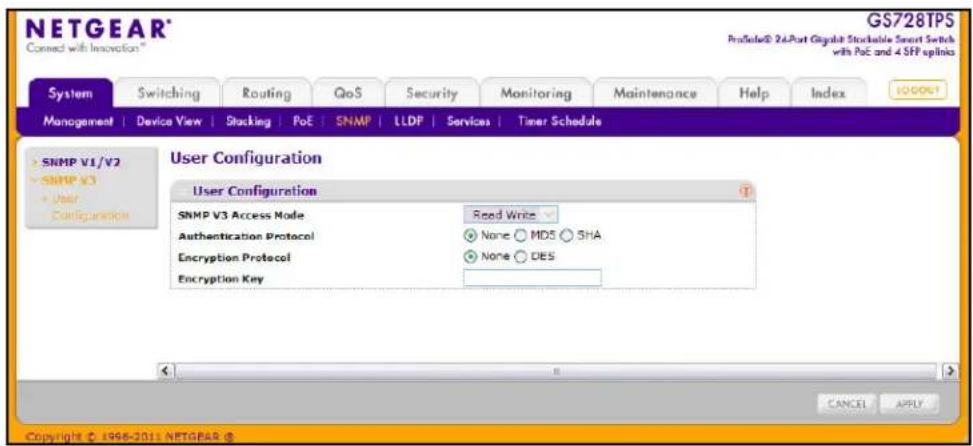
Task: Go to the Index tab
Action: 828,94
